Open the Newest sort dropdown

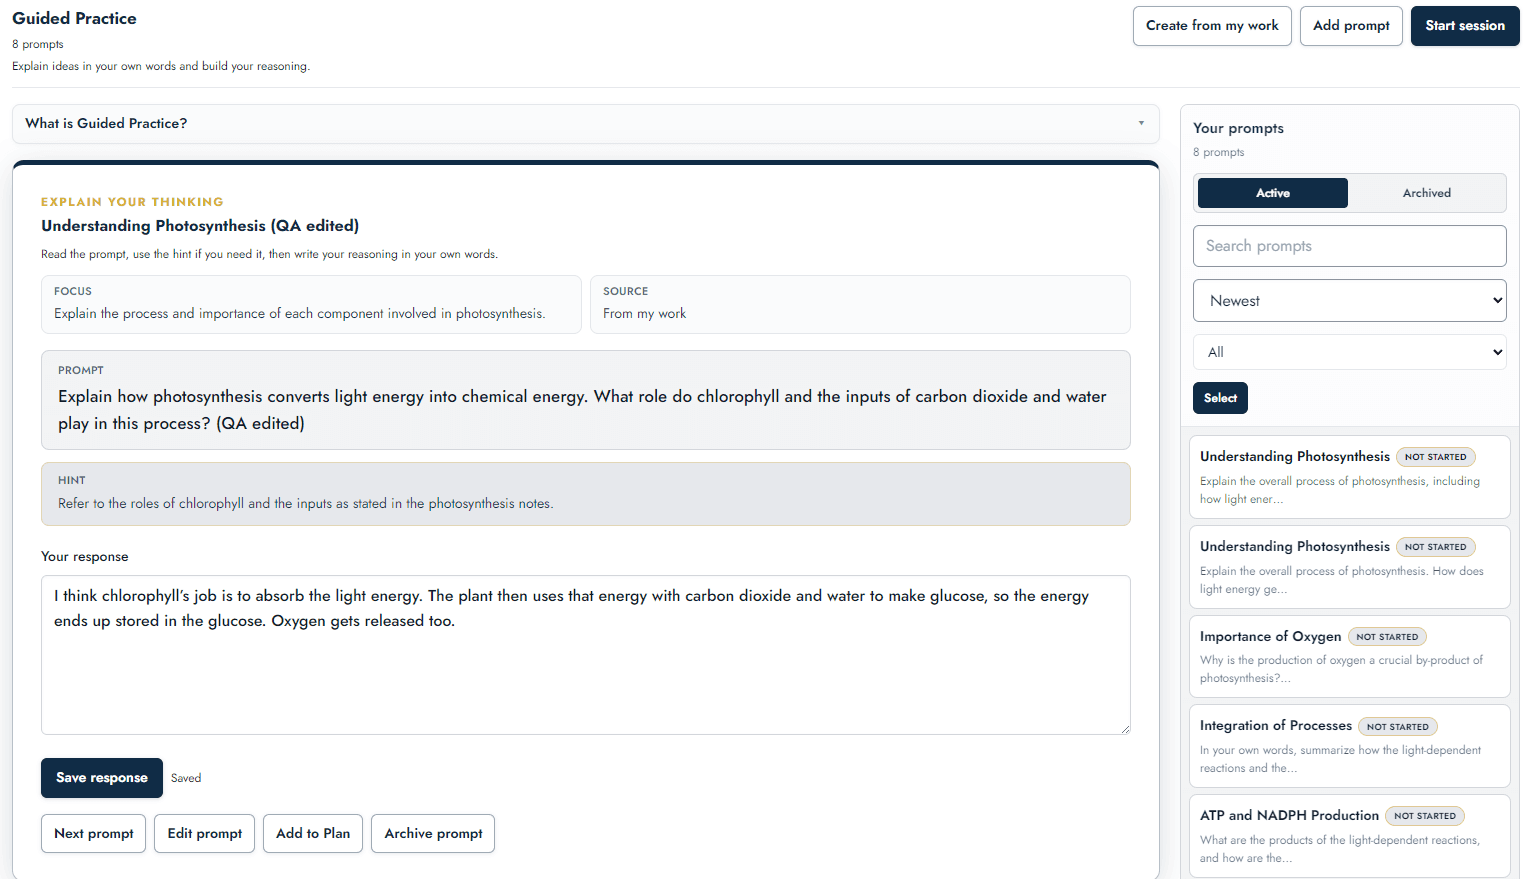pos(1349,301)
